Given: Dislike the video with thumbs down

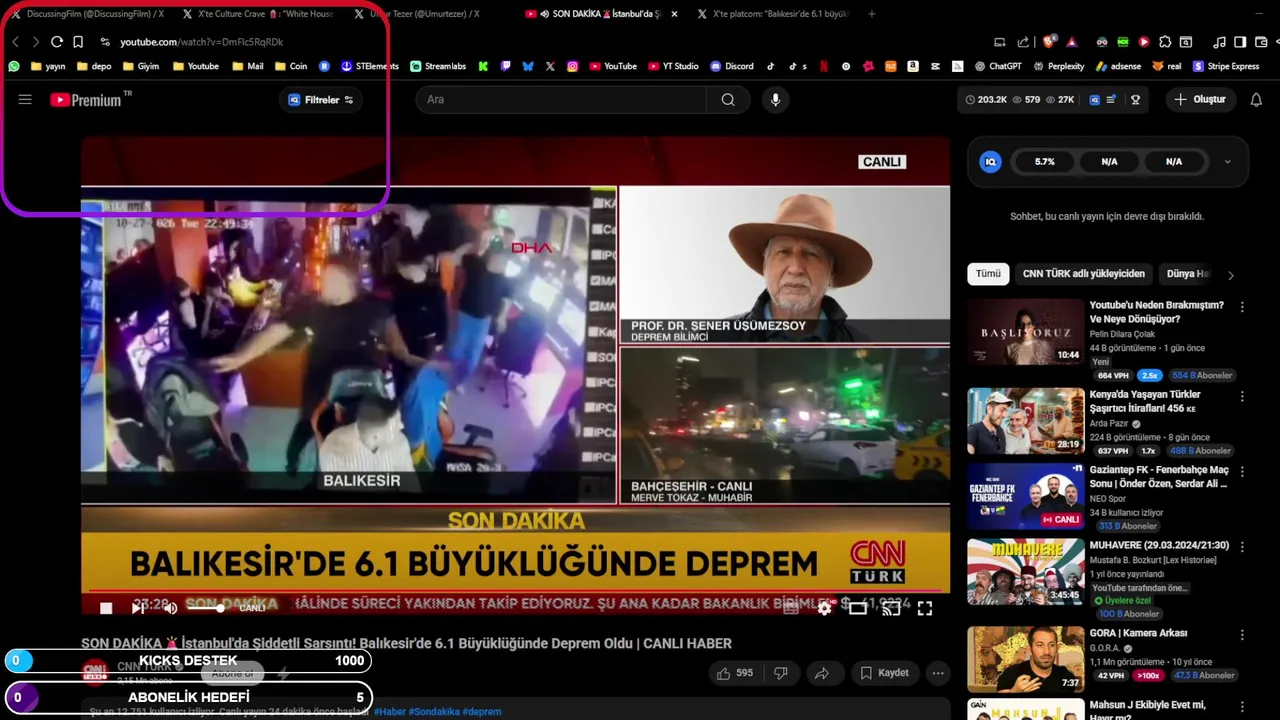Looking at the screenshot, I should coord(781,673).
